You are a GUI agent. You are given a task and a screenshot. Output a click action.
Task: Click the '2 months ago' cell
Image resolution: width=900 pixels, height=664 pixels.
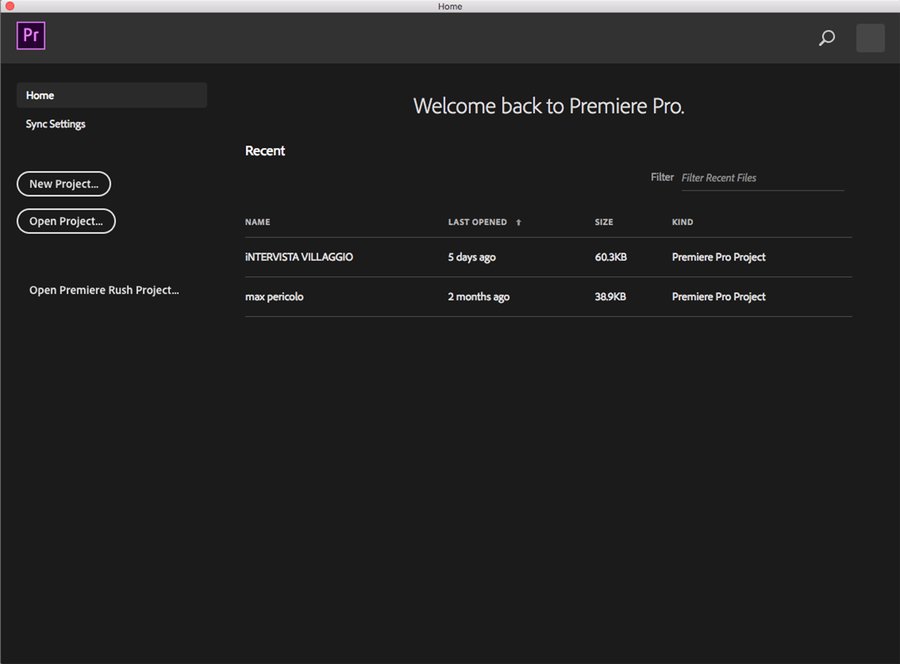478,297
